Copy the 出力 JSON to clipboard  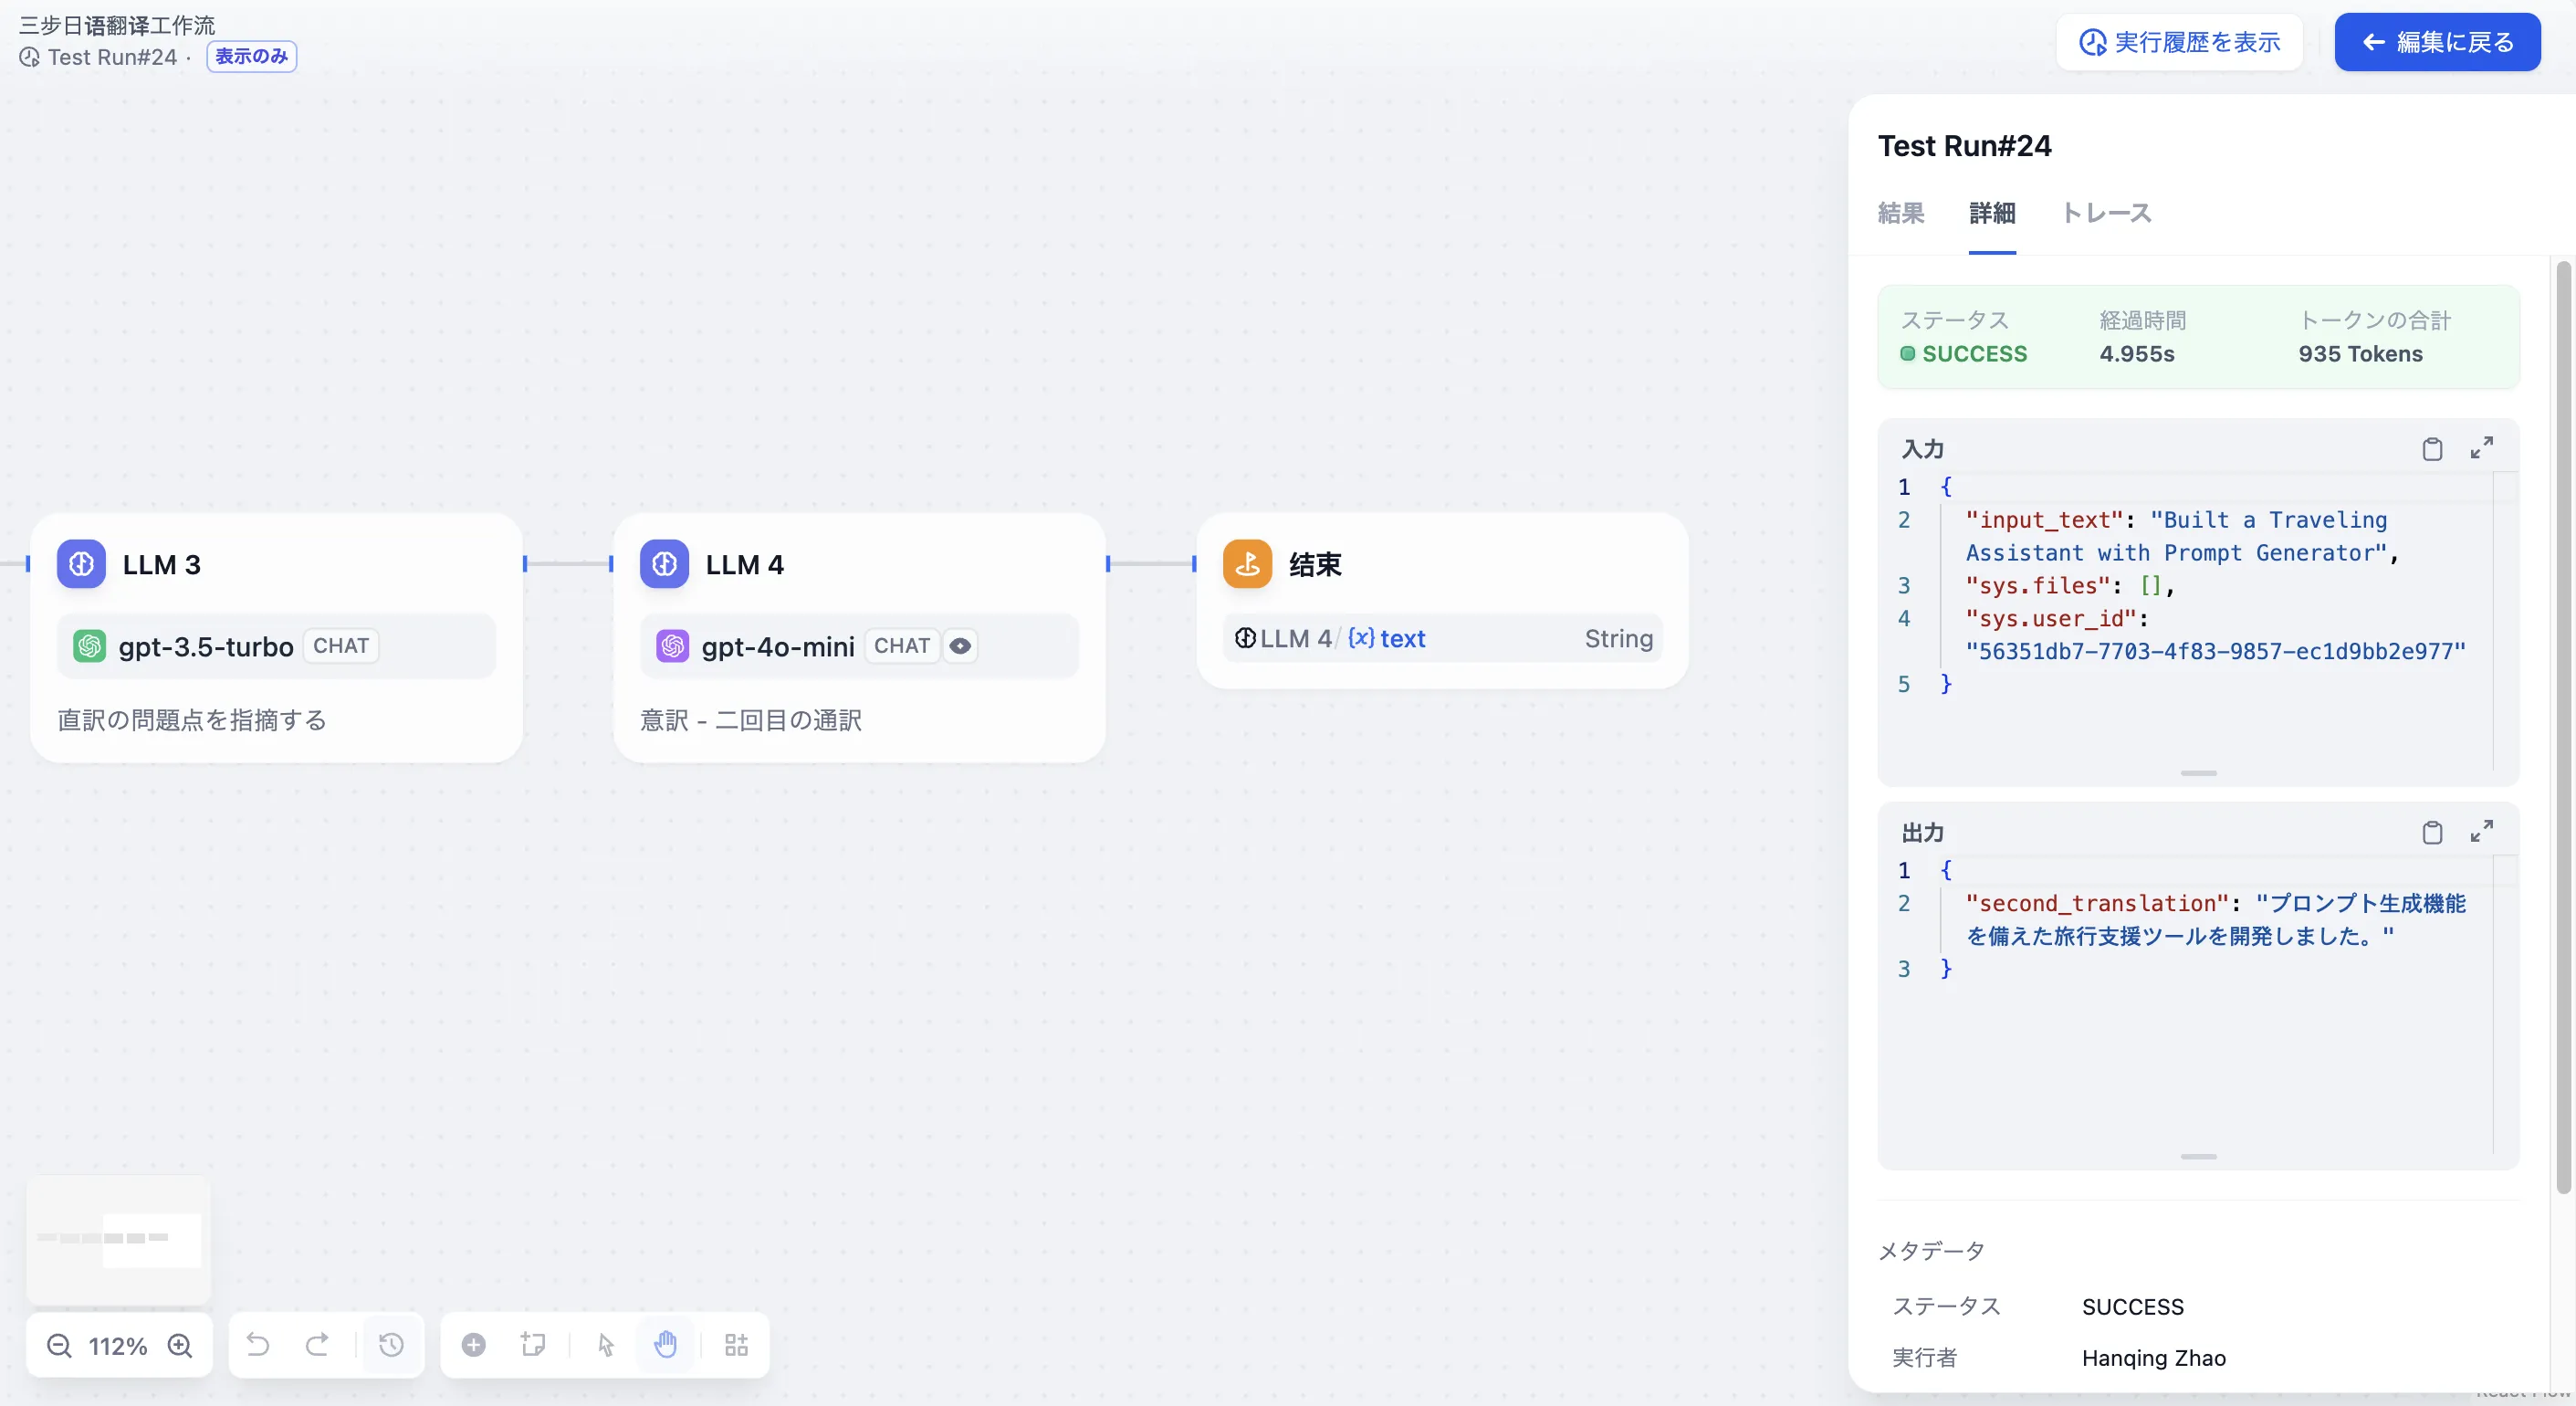[2432, 832]
